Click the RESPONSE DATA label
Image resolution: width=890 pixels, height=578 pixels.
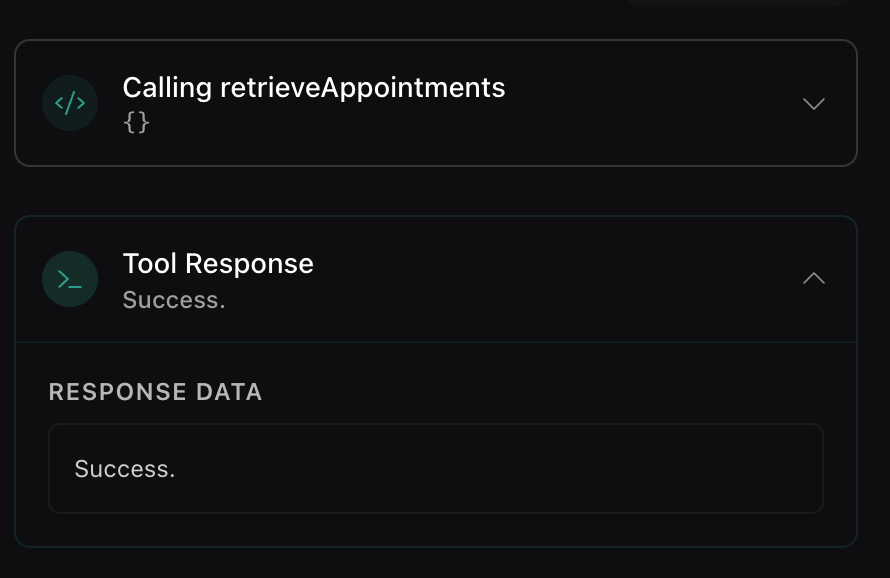[156, 392]
